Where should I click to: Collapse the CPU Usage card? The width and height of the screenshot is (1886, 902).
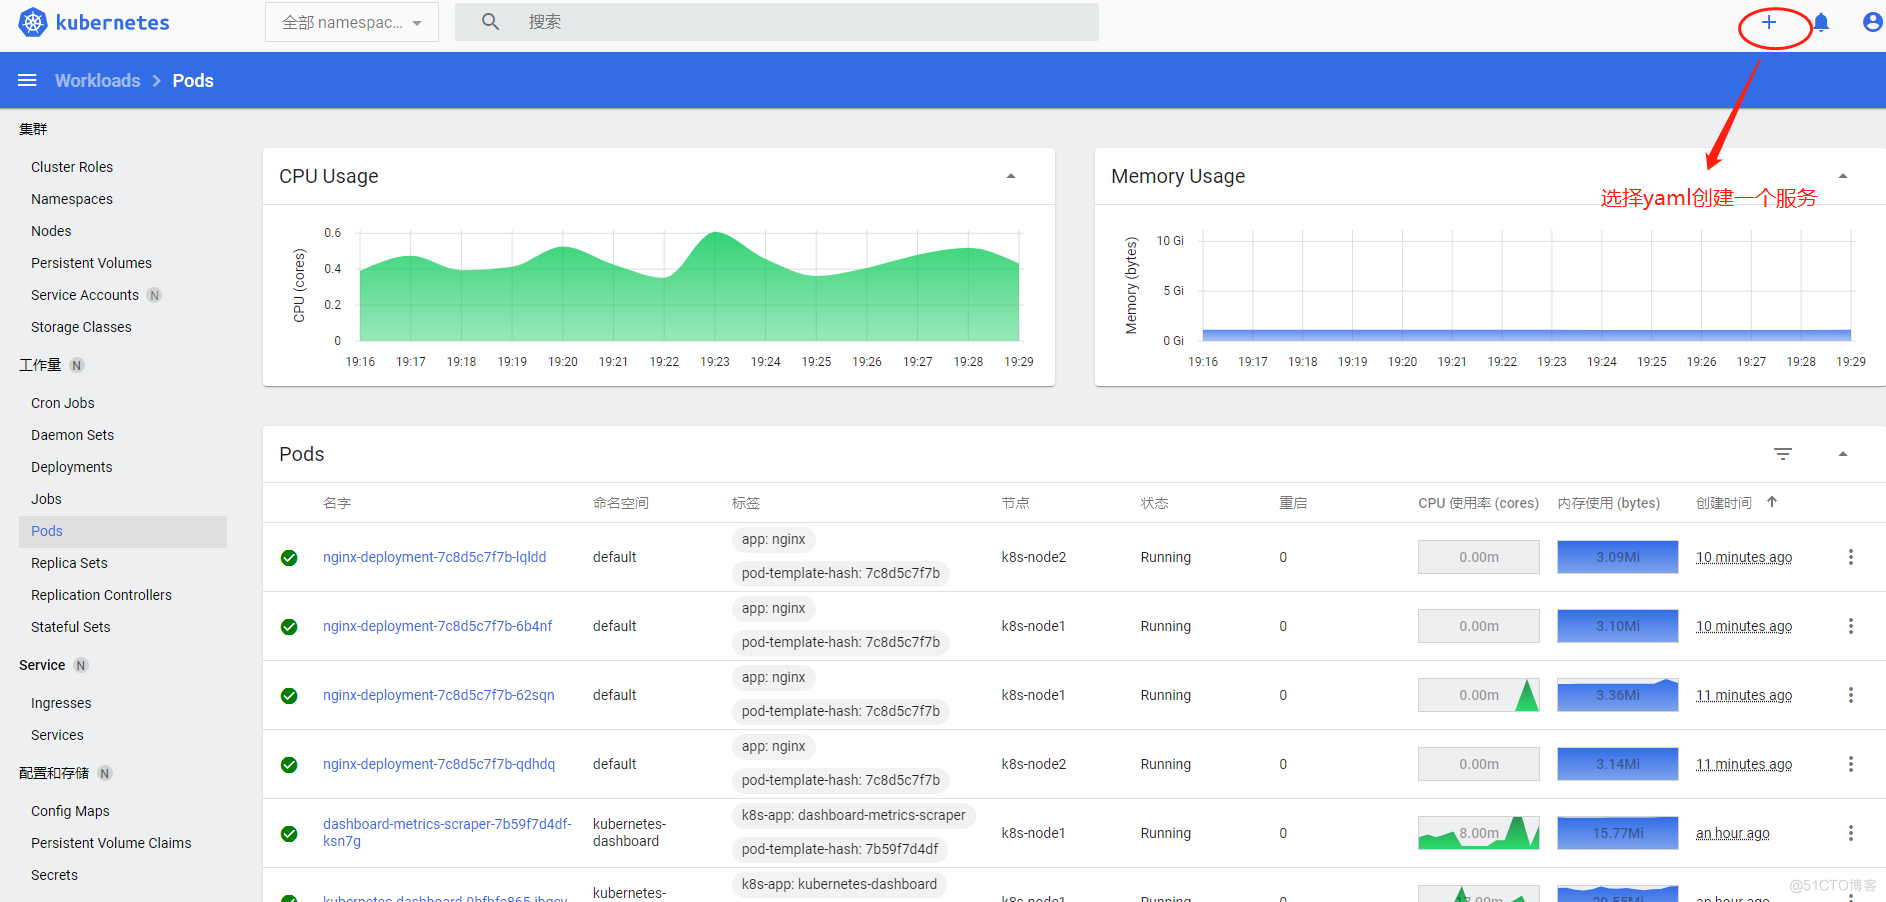1010,176
